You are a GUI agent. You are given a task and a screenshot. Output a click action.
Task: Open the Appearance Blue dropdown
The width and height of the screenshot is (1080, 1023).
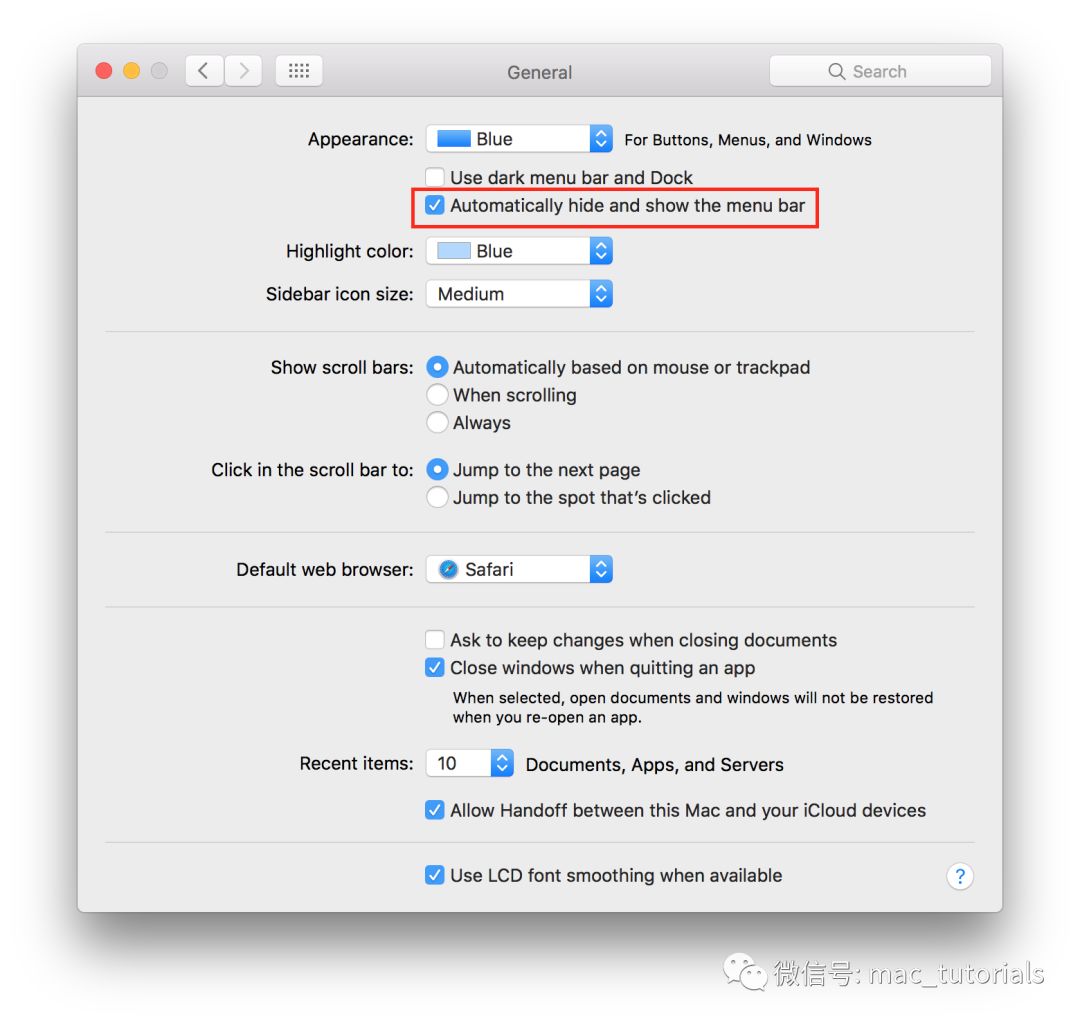(519, 139)
